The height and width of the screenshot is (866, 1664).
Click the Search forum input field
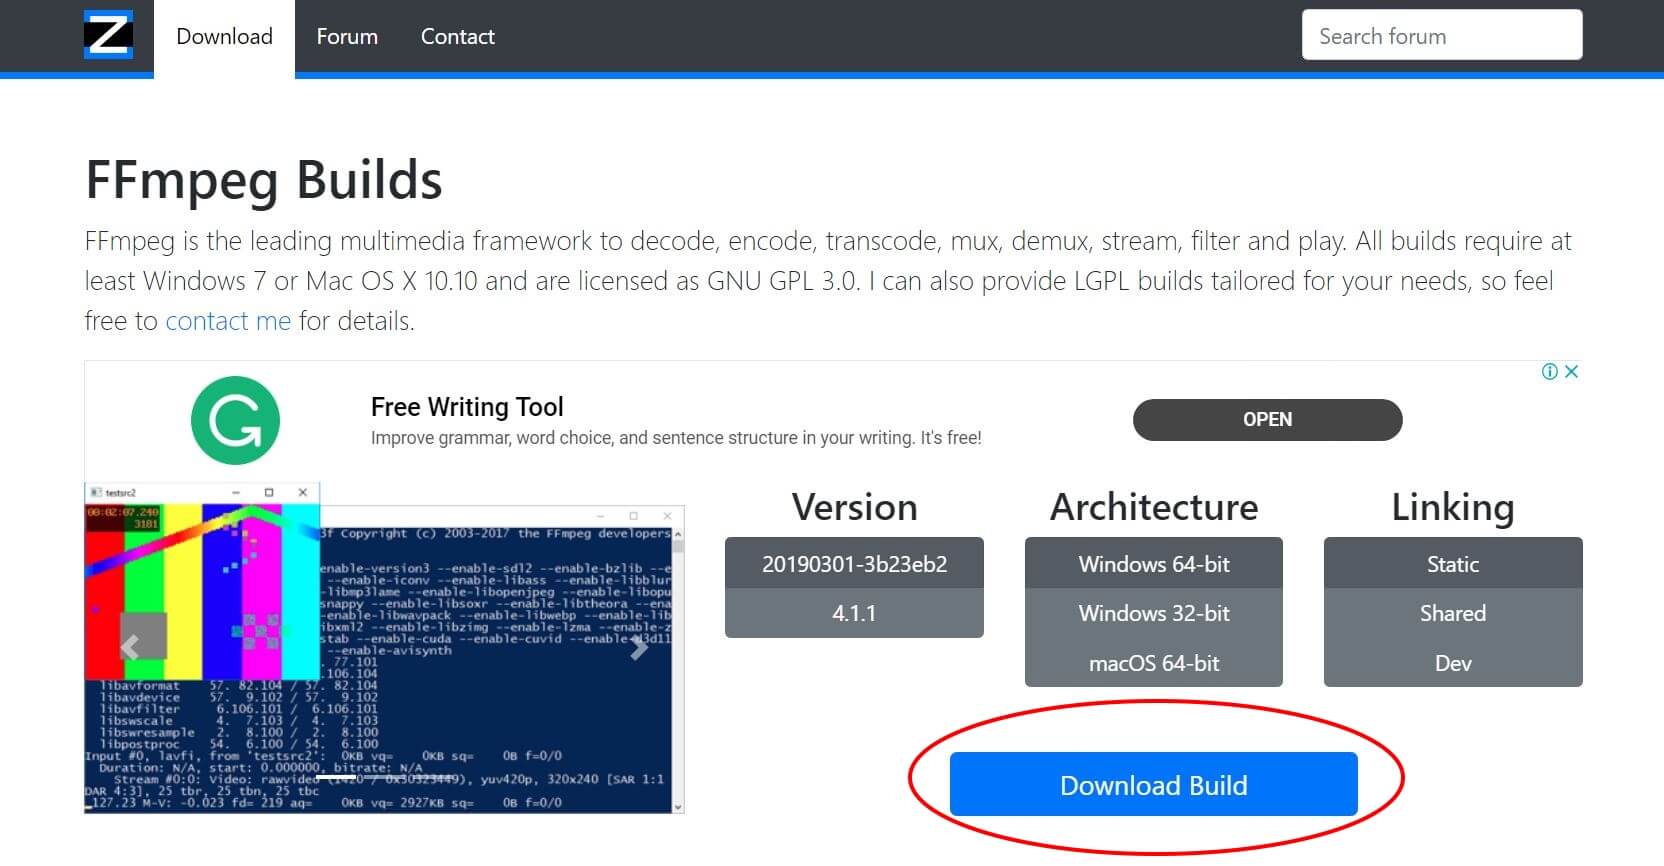click(1442, 35)
